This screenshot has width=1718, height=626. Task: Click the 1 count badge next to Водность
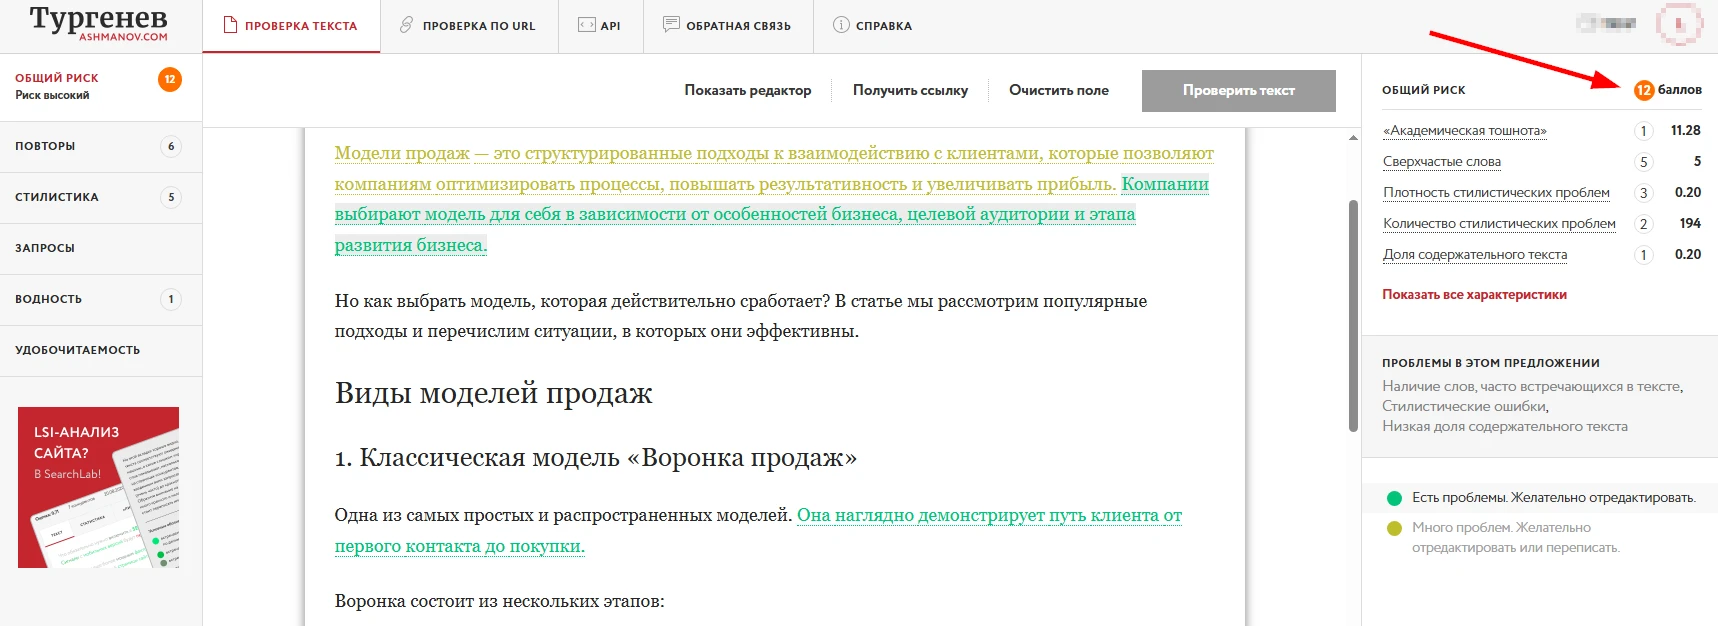pos(171,299)
